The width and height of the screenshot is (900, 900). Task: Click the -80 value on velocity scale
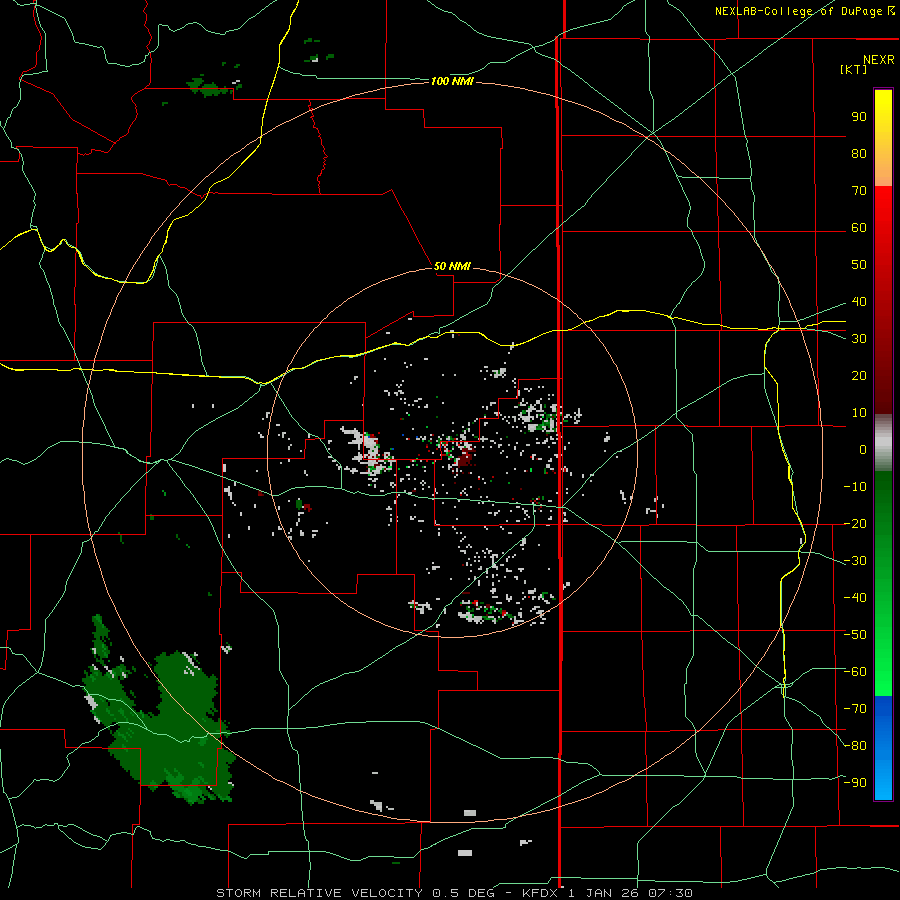tap(855, 746)
